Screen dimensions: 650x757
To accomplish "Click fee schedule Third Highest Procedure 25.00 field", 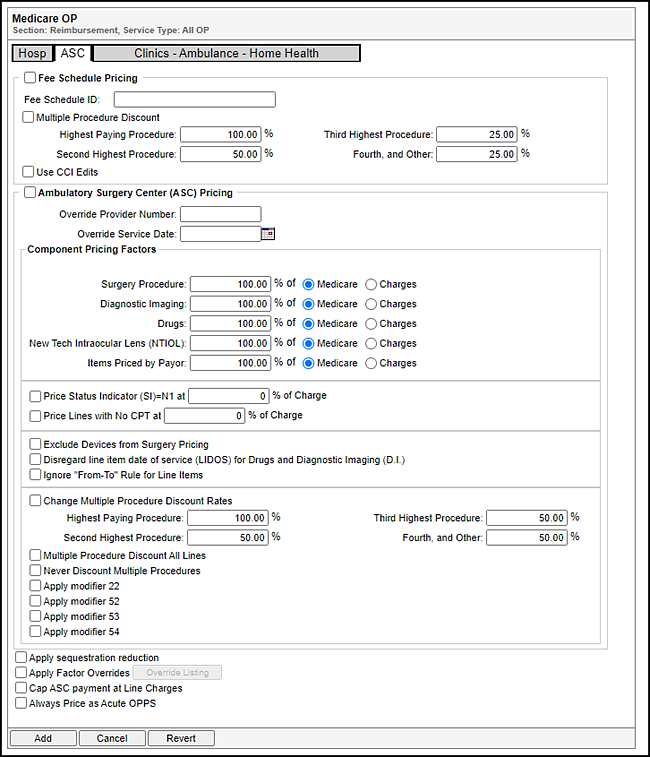I will (x=477, y=135).
